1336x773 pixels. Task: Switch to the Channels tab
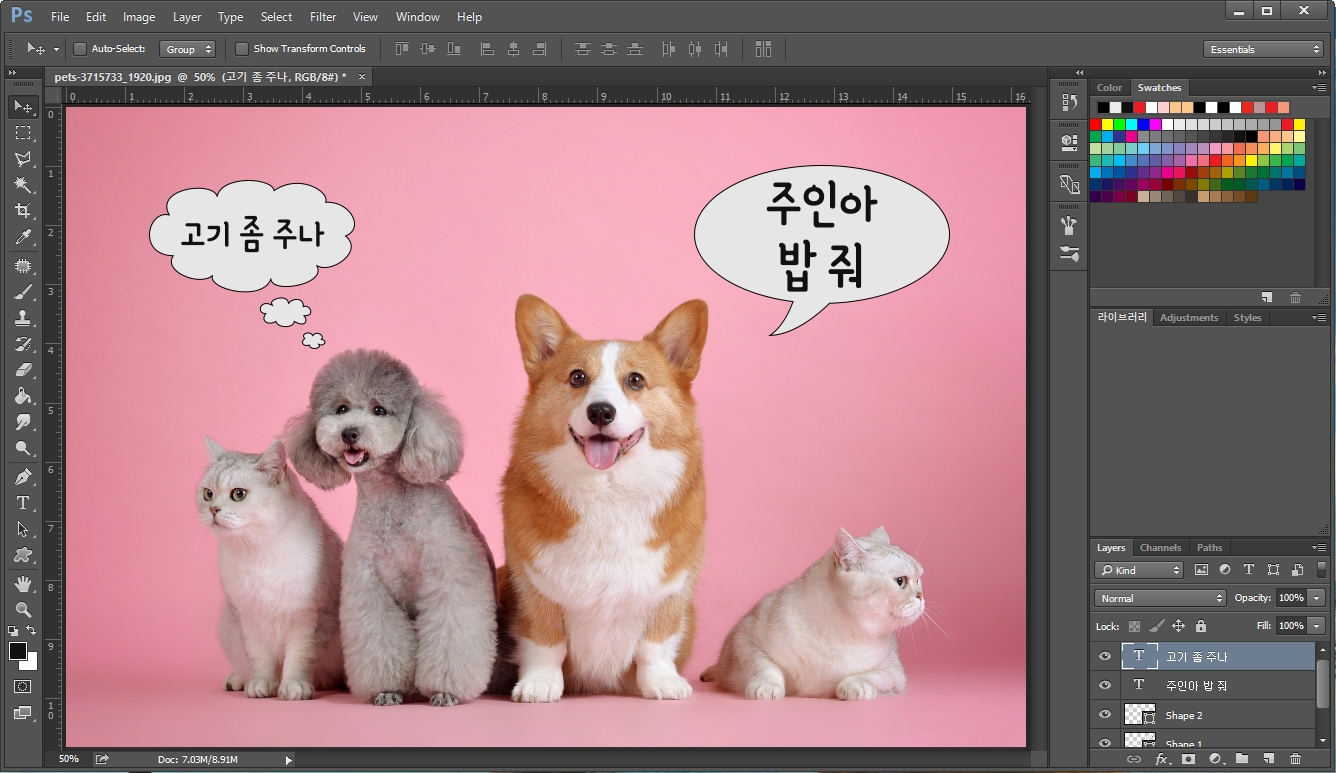(1160, 547)
